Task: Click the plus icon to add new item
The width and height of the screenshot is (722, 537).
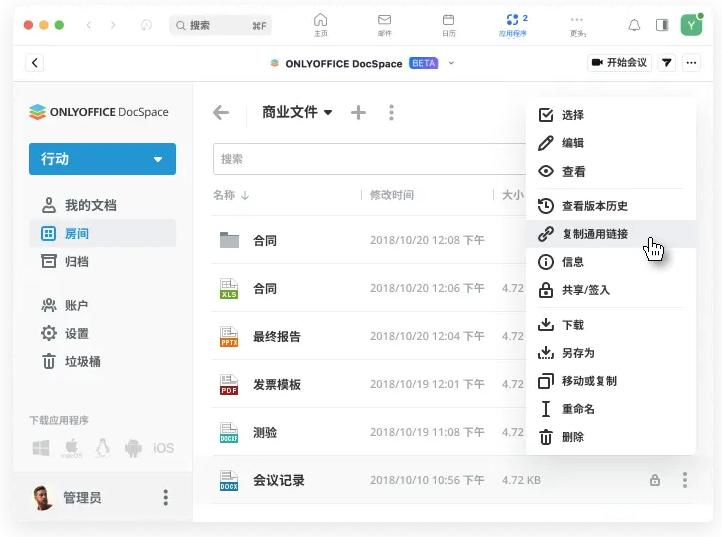Action: [x=358, y=112]
